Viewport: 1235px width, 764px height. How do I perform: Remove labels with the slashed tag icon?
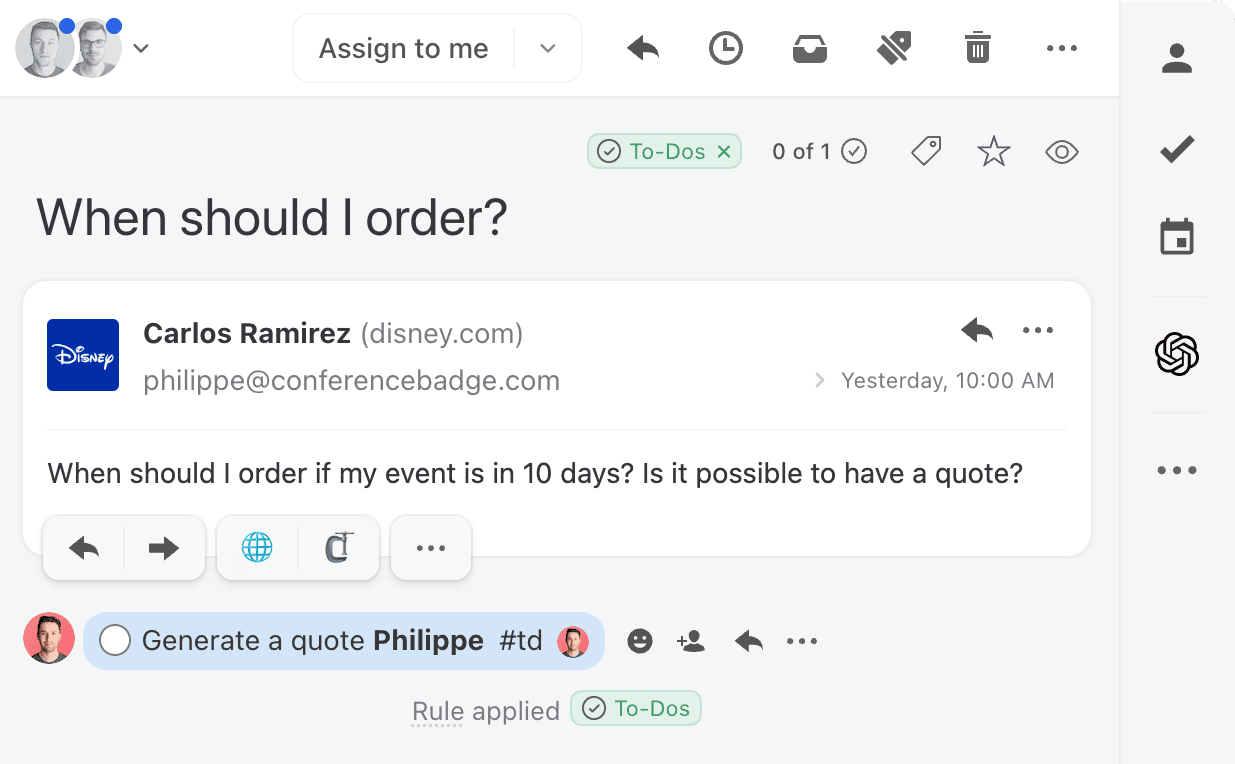pos(894,47)
